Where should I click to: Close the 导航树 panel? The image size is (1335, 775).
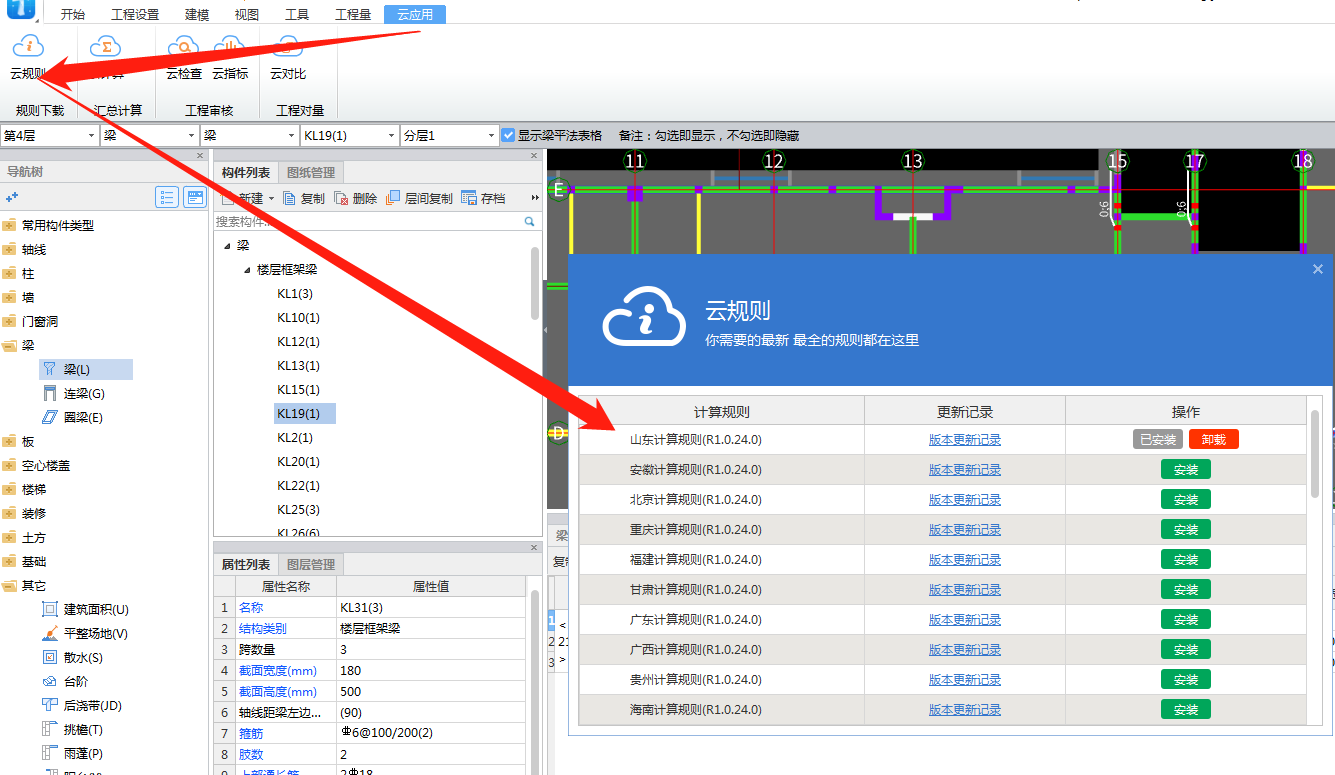tap(200, 156)
